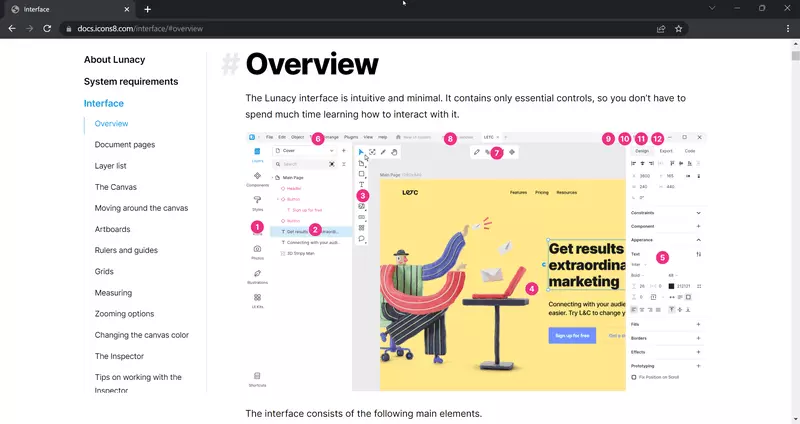Select the 3D Stripy Man layer

point(301,254)
